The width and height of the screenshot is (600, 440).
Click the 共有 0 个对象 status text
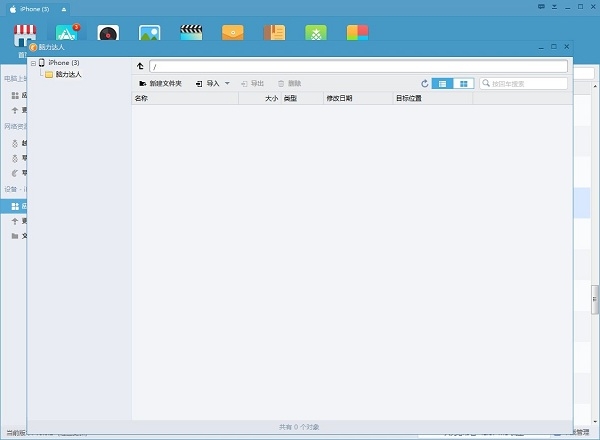coord(299,427)
